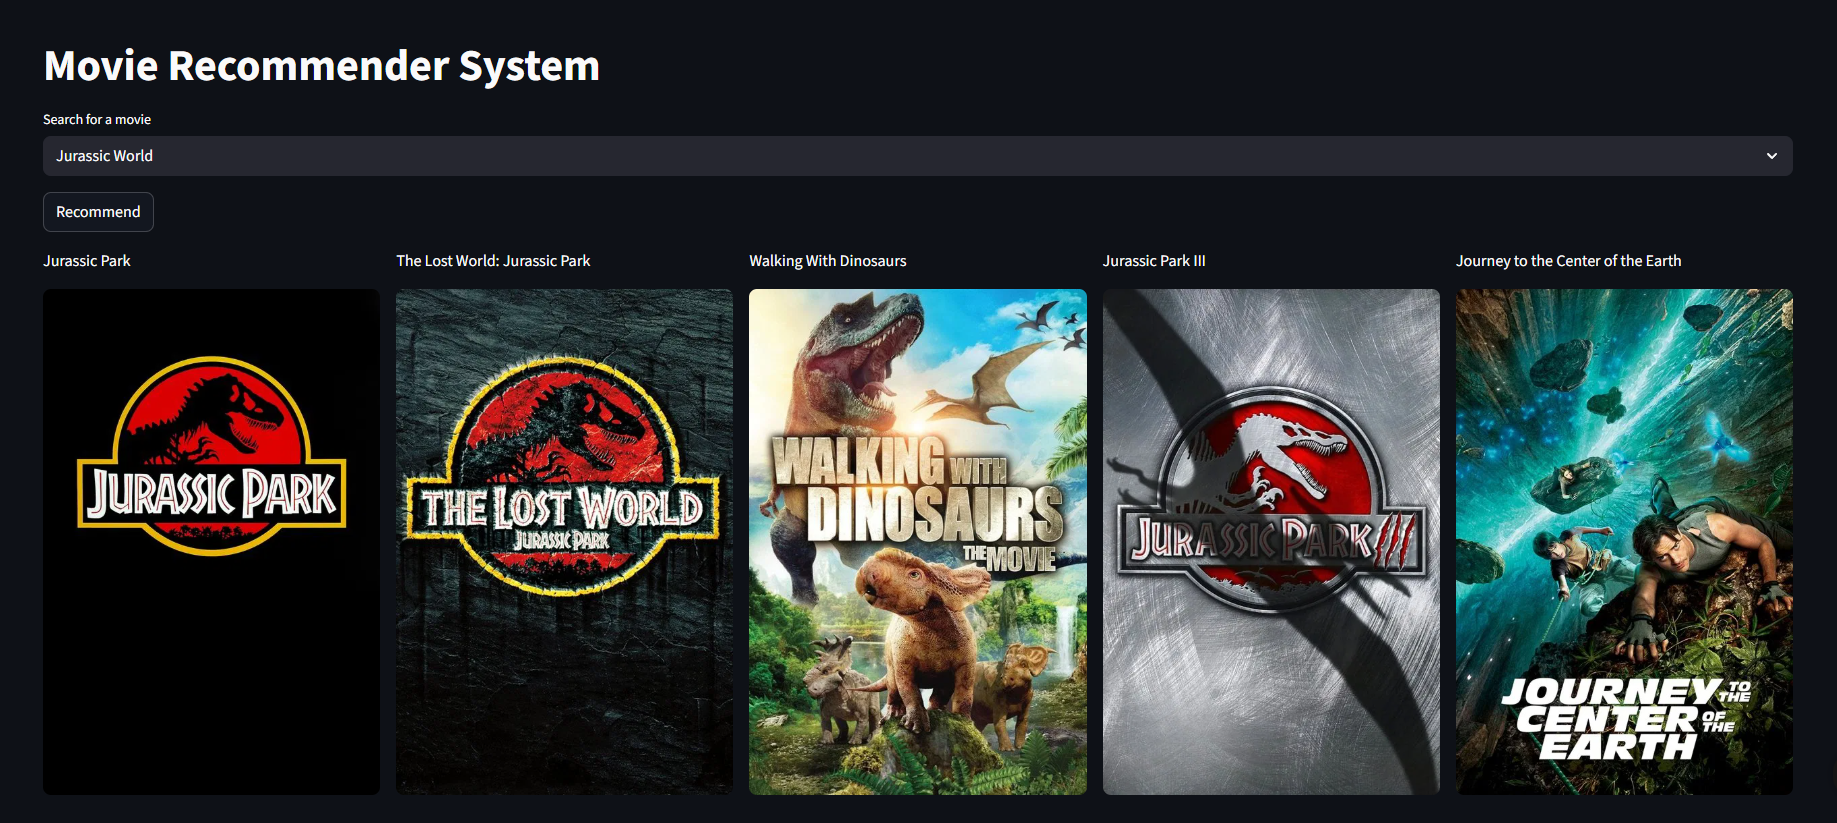
Task: Click 'The Lost World: Jurassic Park' caption
Action: tap(493, 261)
